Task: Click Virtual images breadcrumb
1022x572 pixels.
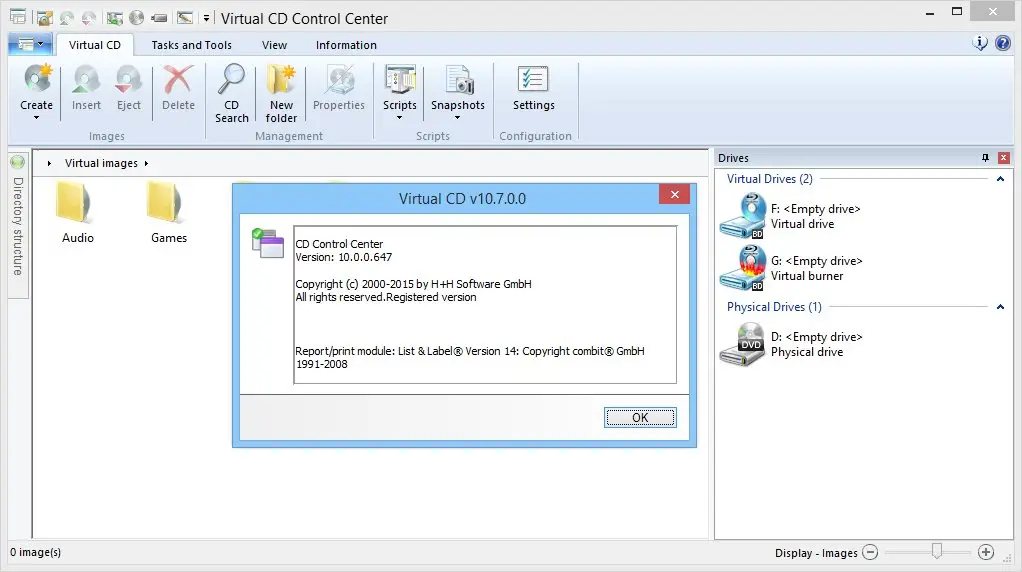Action: pyautogui.click(x=101, y=163)
